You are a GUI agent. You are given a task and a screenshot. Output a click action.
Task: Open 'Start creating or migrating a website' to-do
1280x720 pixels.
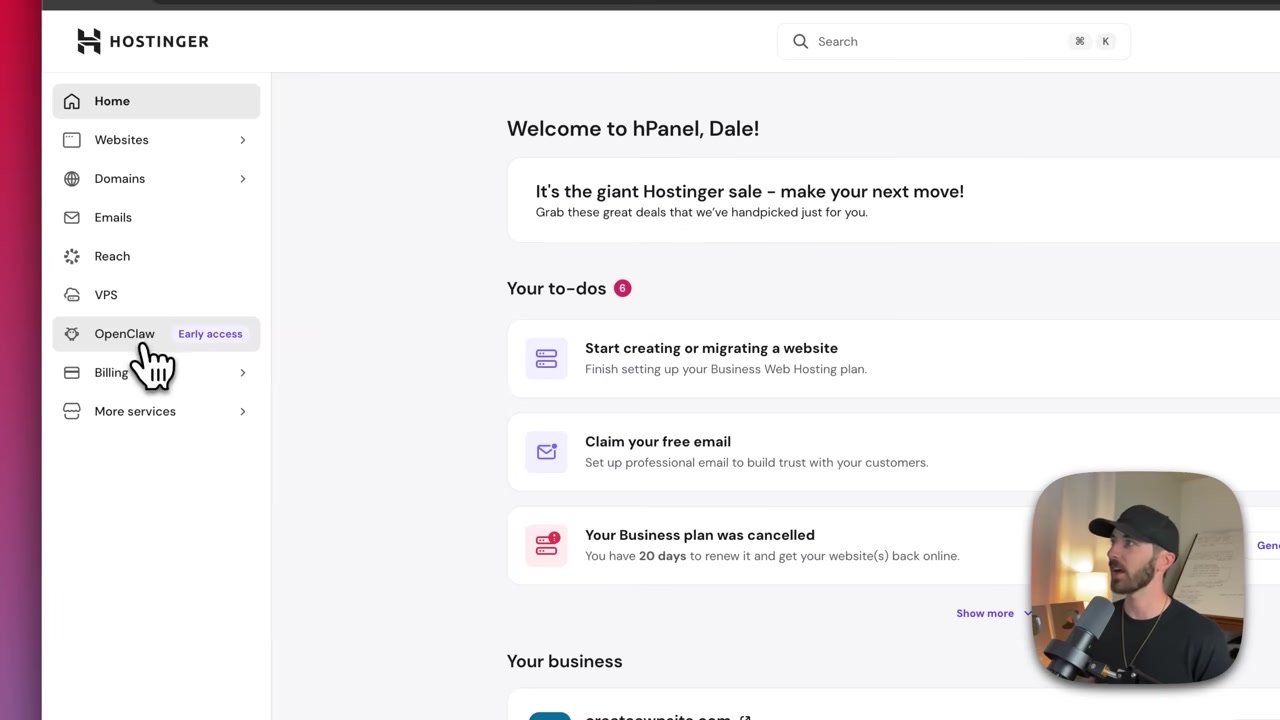click(711, 348)
